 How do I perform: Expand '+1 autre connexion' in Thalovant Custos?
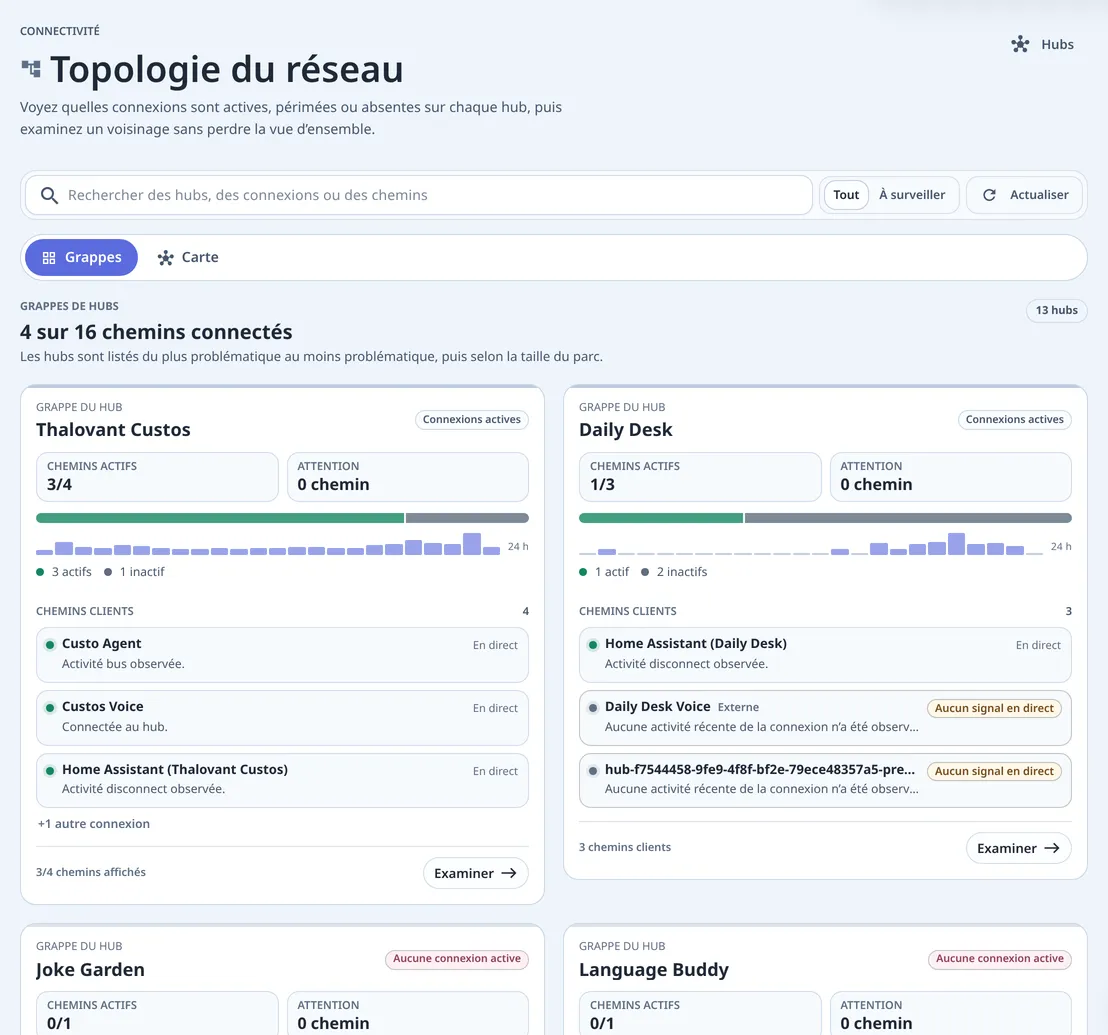[x=93, y=824]
